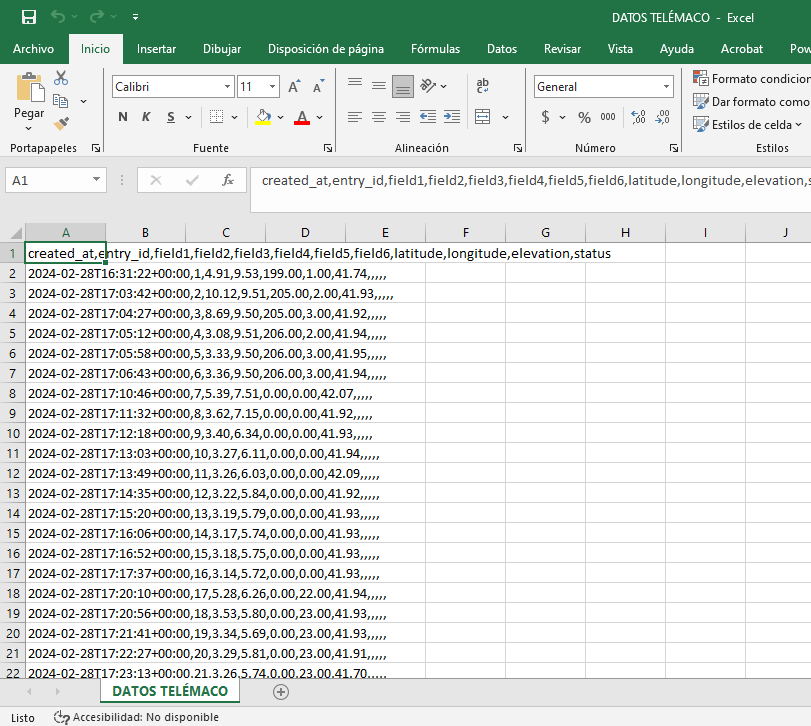Open Estilos de celda menu
This screenshot has width=811, height=726.
[747, 125]
